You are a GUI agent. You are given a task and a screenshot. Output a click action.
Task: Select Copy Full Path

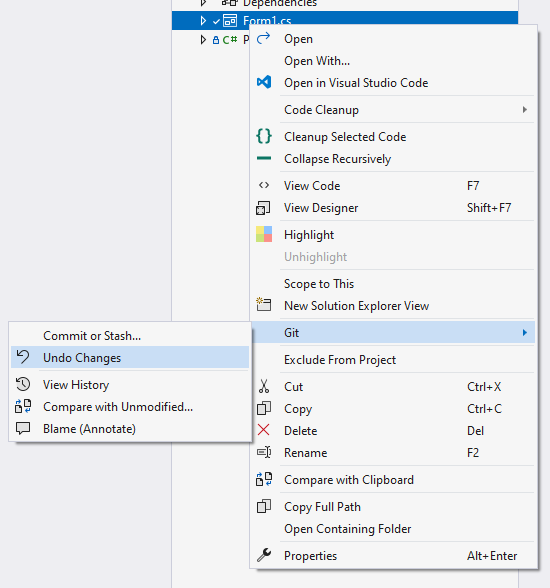393,507
